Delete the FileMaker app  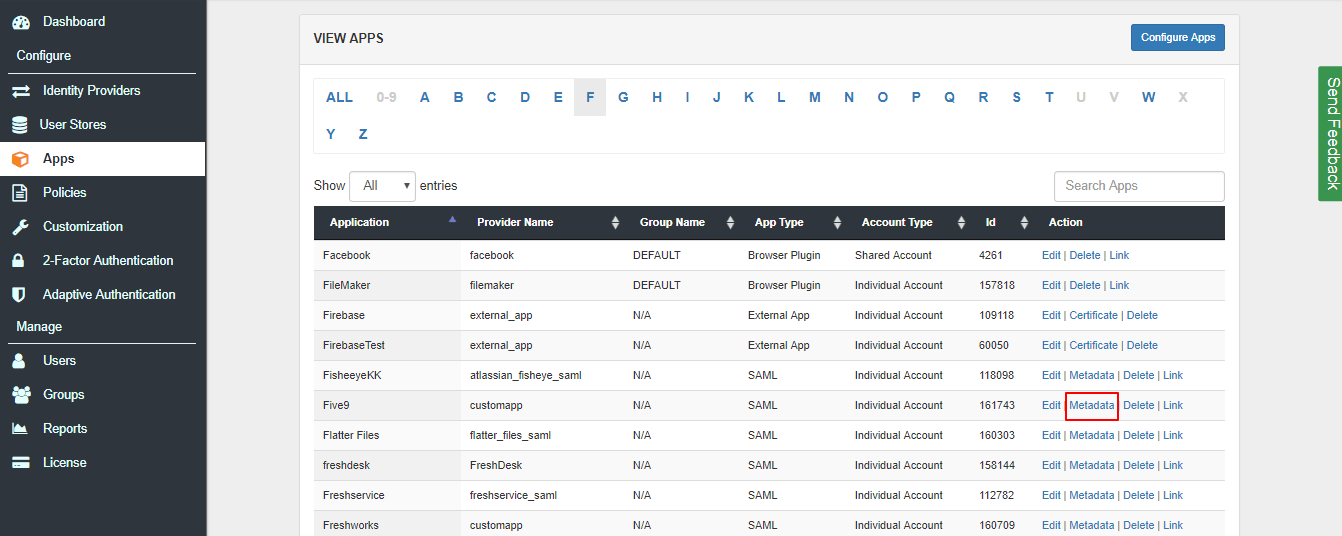pos(1085,285)
